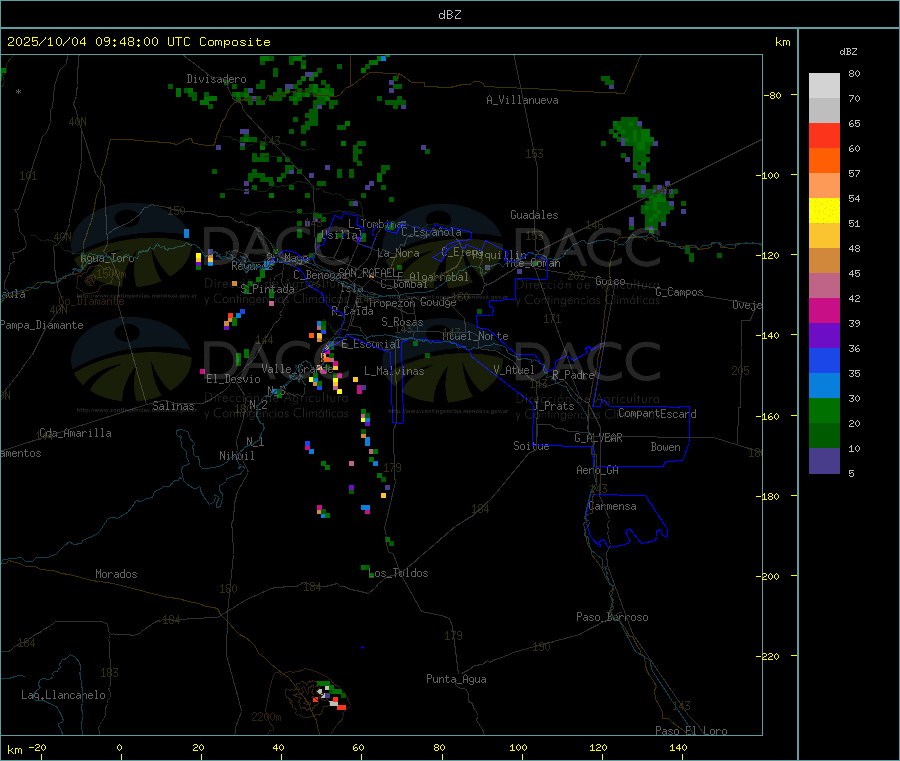Click the Salinas map label

point(173,406)
